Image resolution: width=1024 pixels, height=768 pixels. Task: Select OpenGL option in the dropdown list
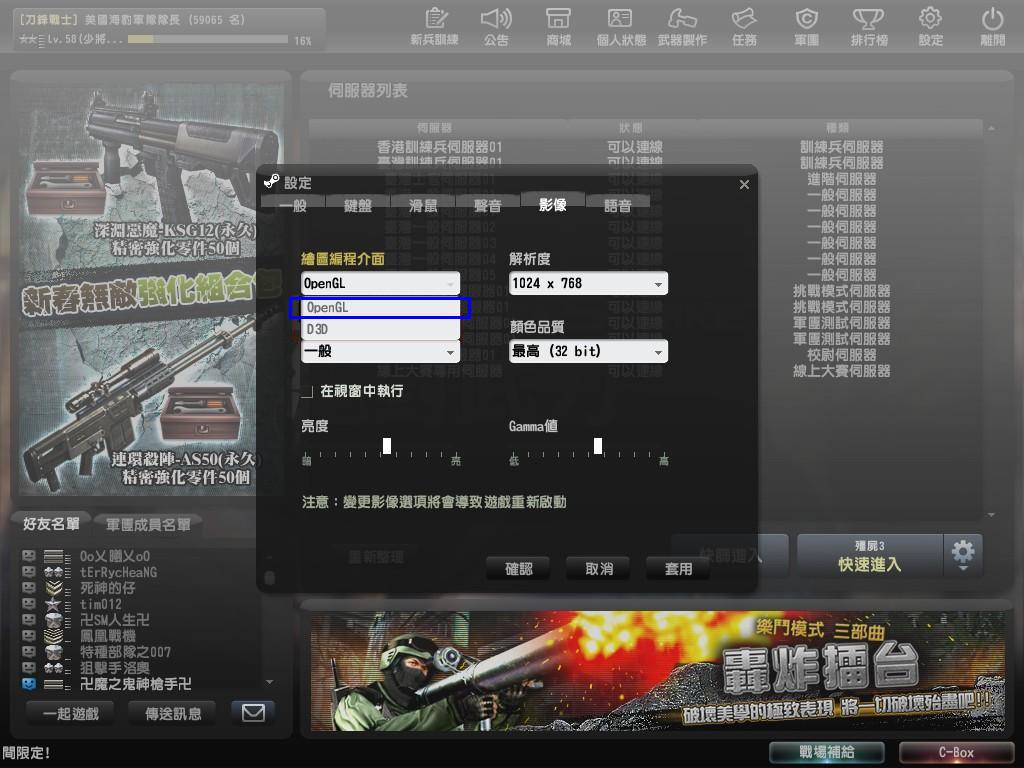click(x=381, y=308)
